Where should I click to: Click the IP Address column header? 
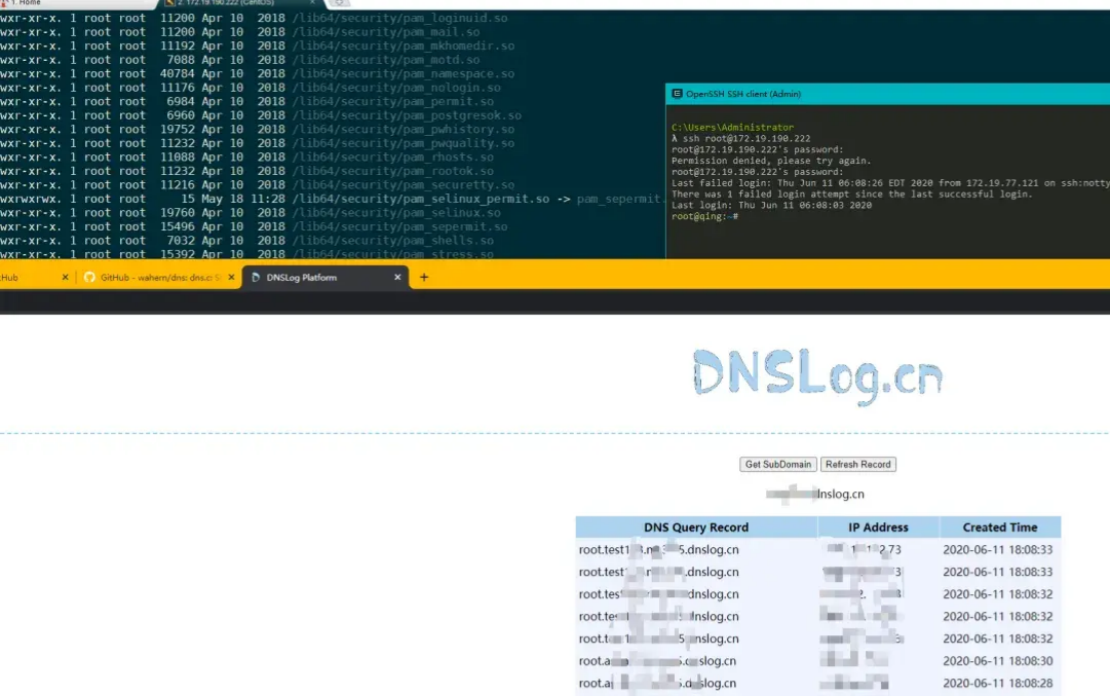878,527
